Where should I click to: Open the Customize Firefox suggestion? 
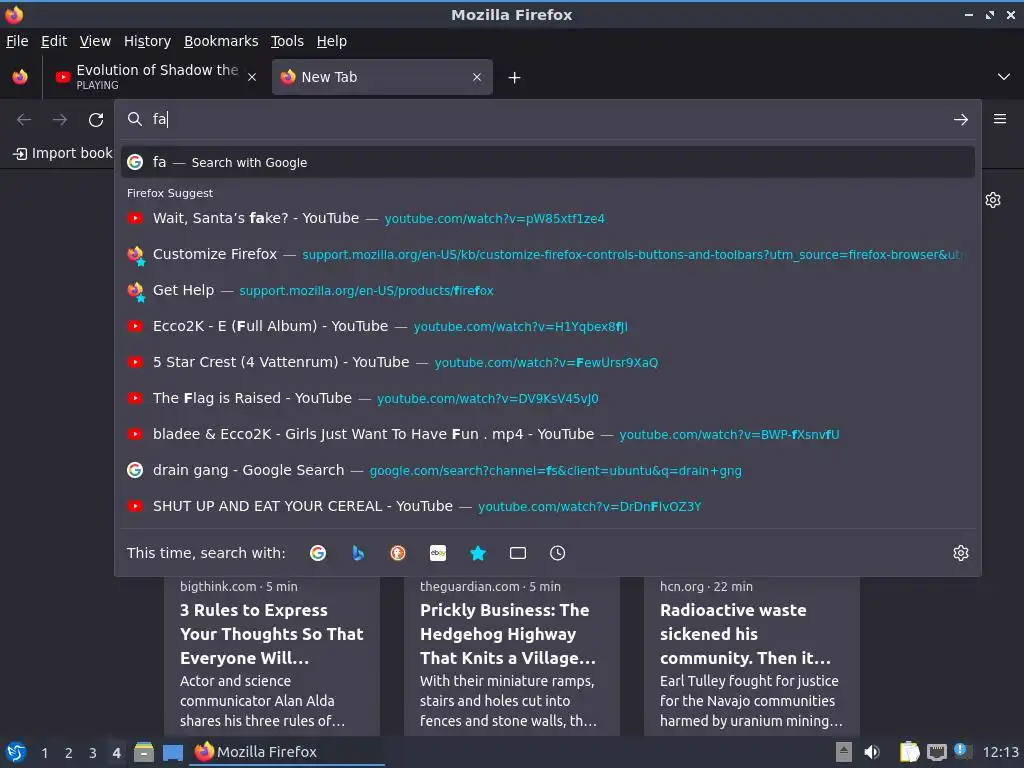pyautogui.click(x=547, y=254)
